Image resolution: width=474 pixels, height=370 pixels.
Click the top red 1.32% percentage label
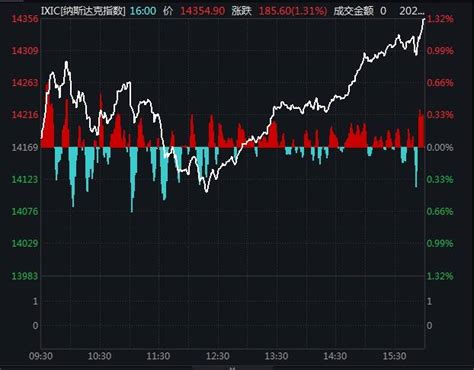coord(440,19)
